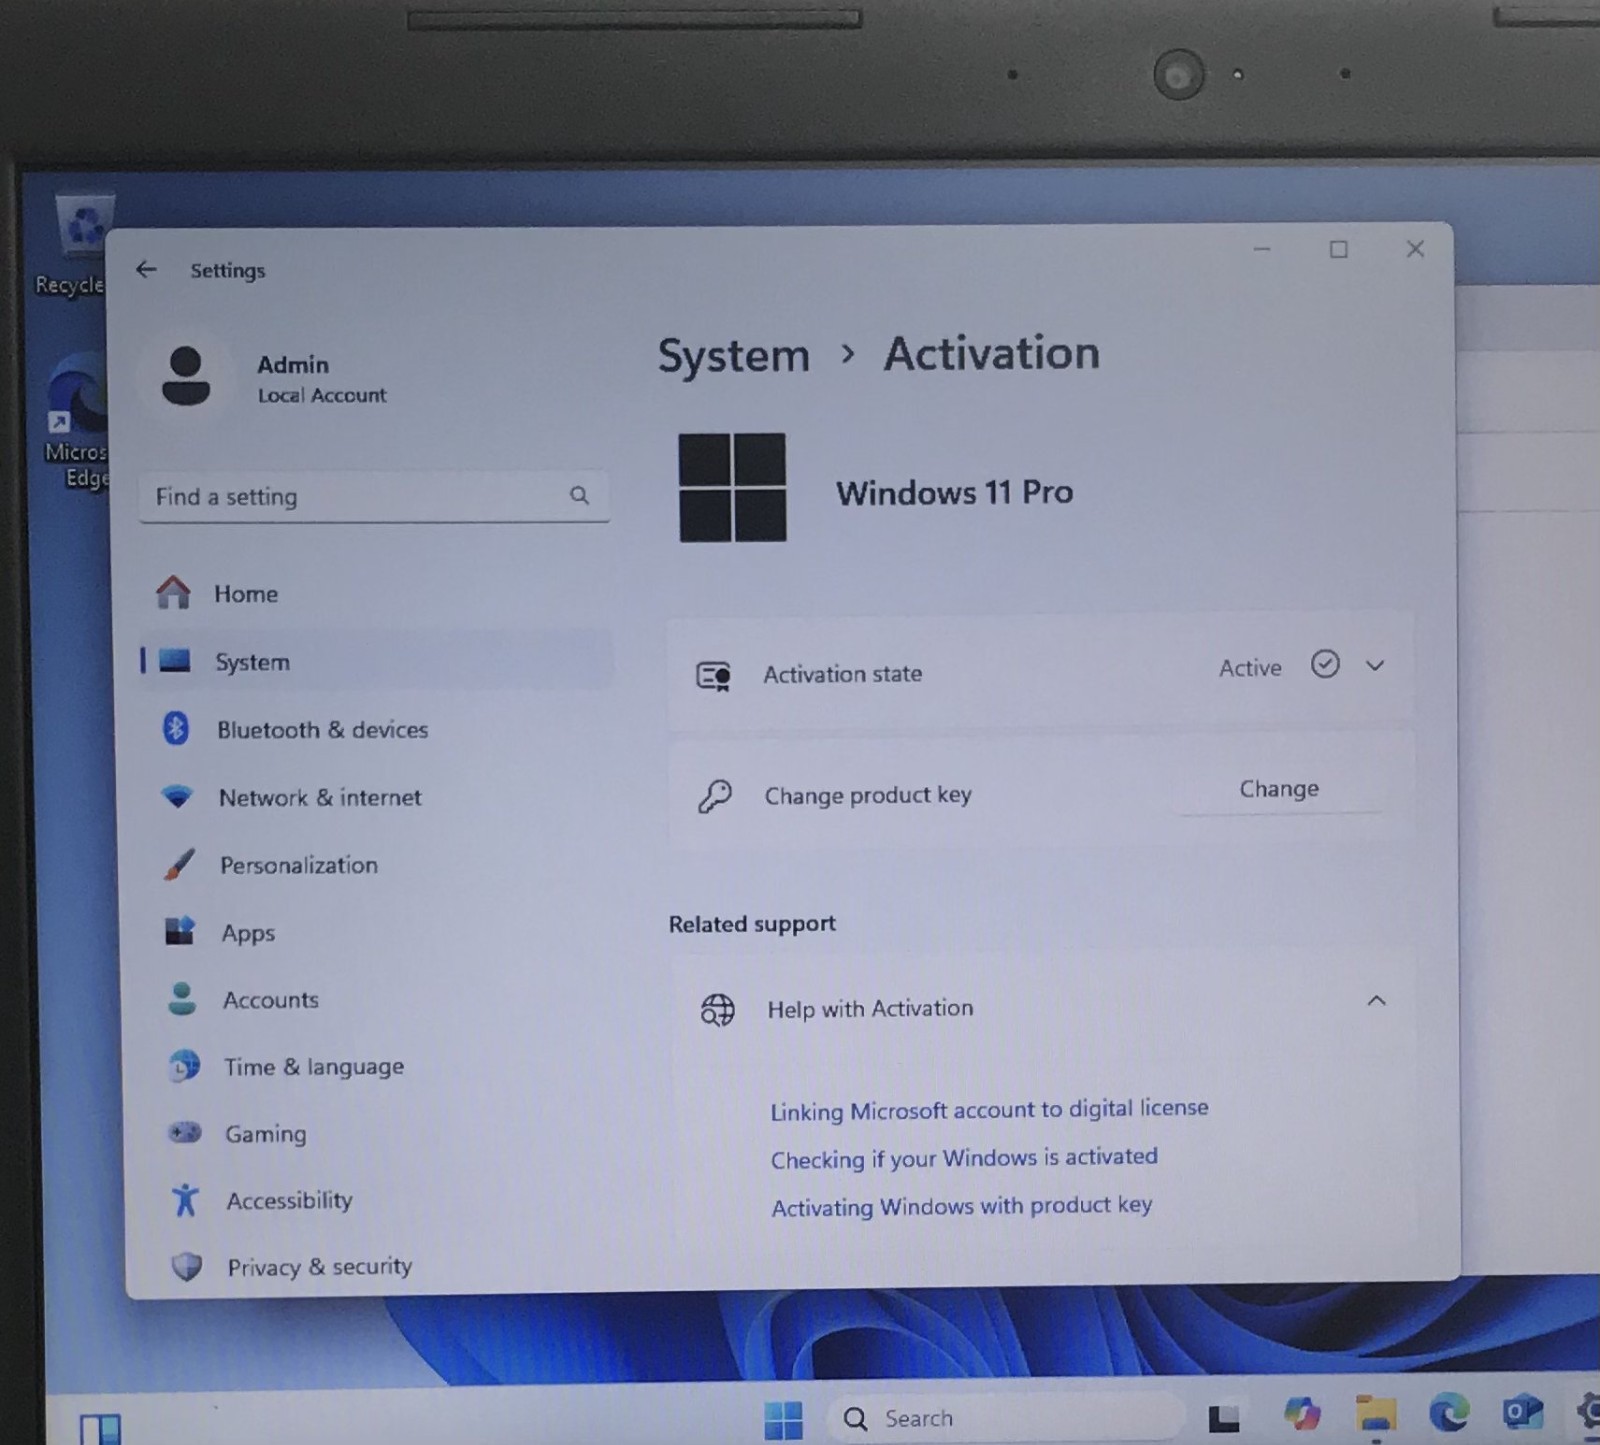Go back with the Settings back arrow
The width and height of the screenshot is (1600, 1445).
point(146,269)
